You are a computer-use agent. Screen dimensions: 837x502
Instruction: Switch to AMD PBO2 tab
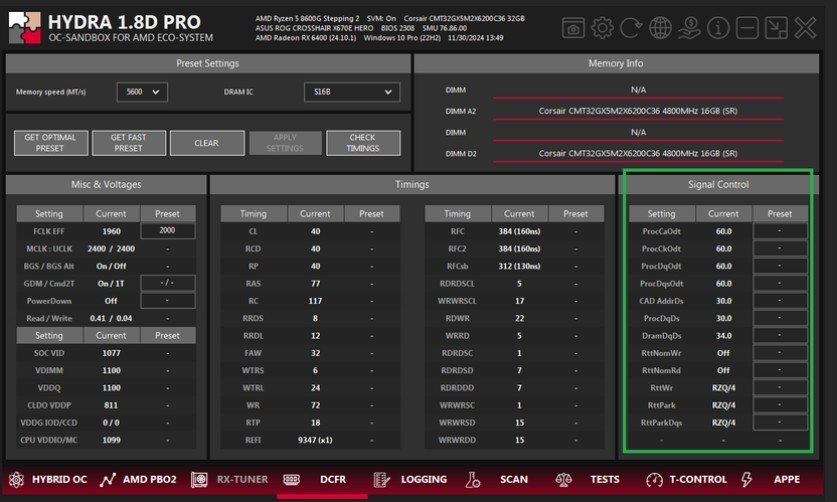click(149, 480)
